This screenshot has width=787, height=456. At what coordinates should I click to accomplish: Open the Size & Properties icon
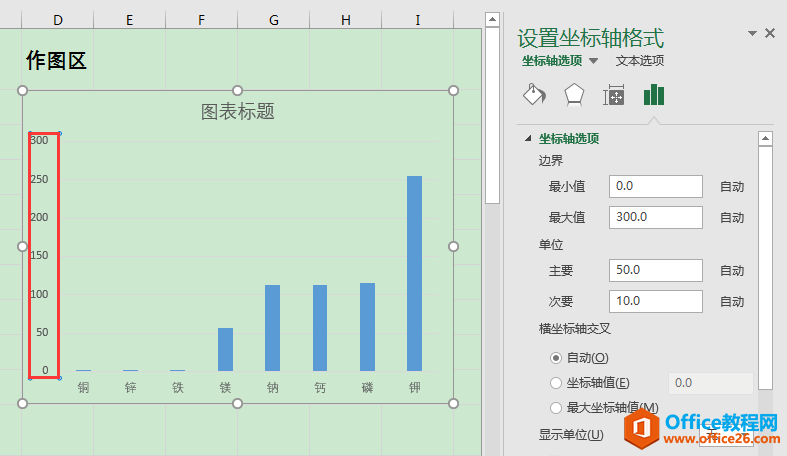pyautogui.click(x=613, y=96)
